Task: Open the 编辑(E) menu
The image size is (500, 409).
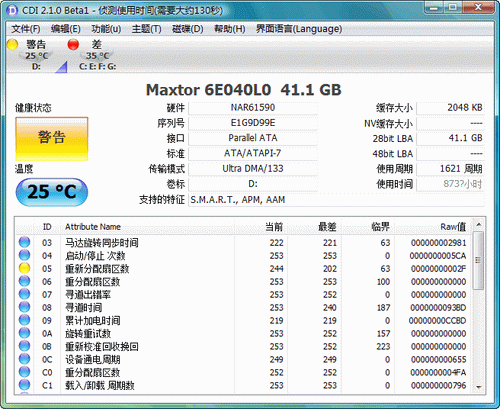Action: point(66,29)
